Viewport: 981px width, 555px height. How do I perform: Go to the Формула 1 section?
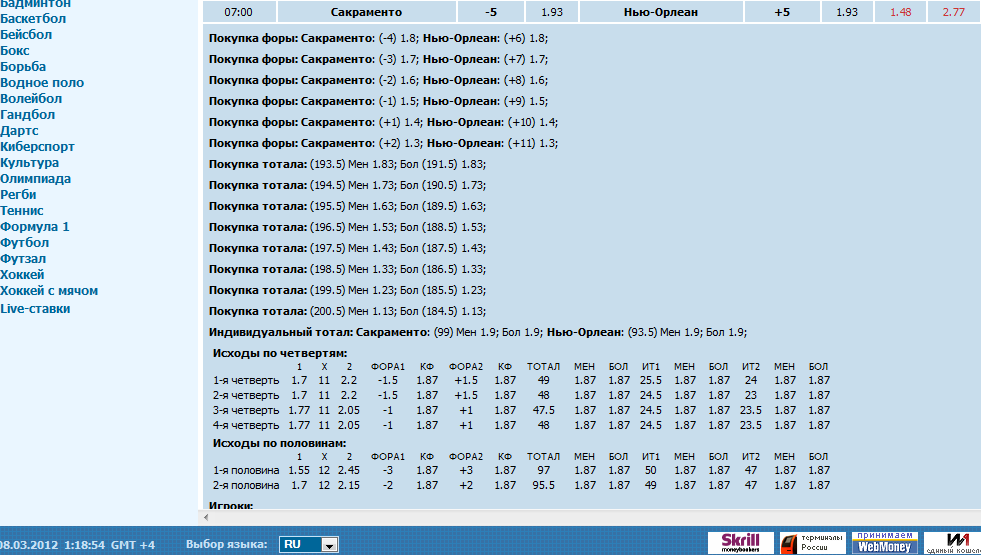click(35, 227)
